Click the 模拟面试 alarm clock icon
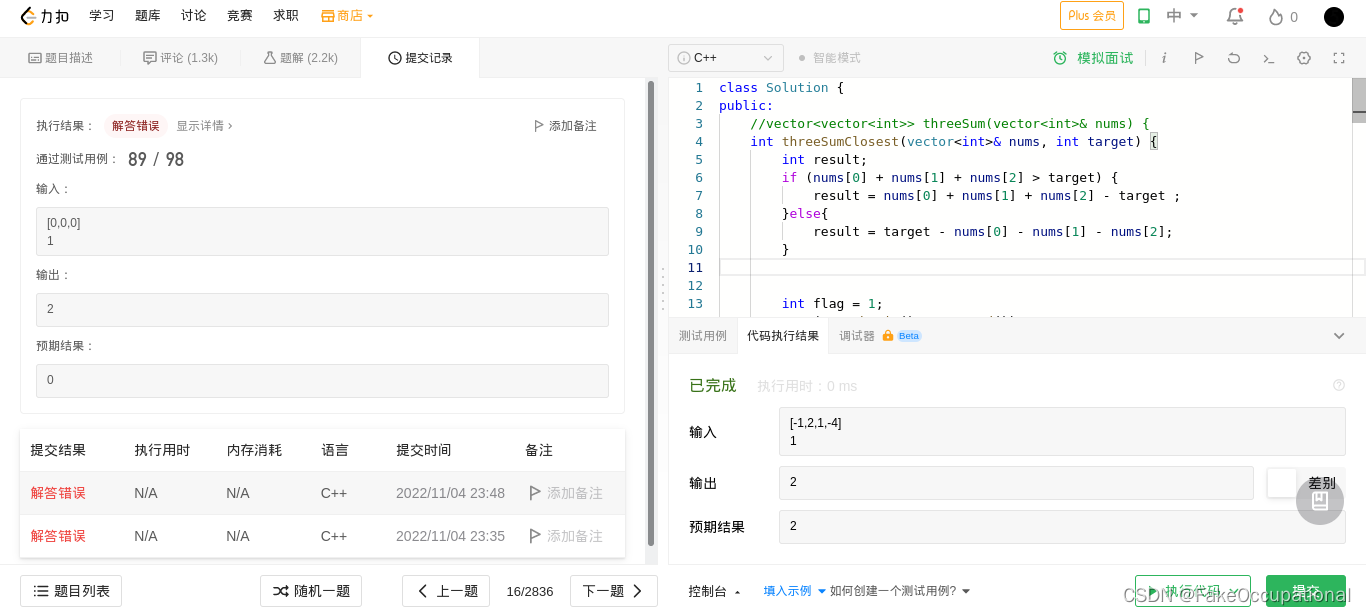Viewport: 1366px width, 615px height. (1060, 58)
